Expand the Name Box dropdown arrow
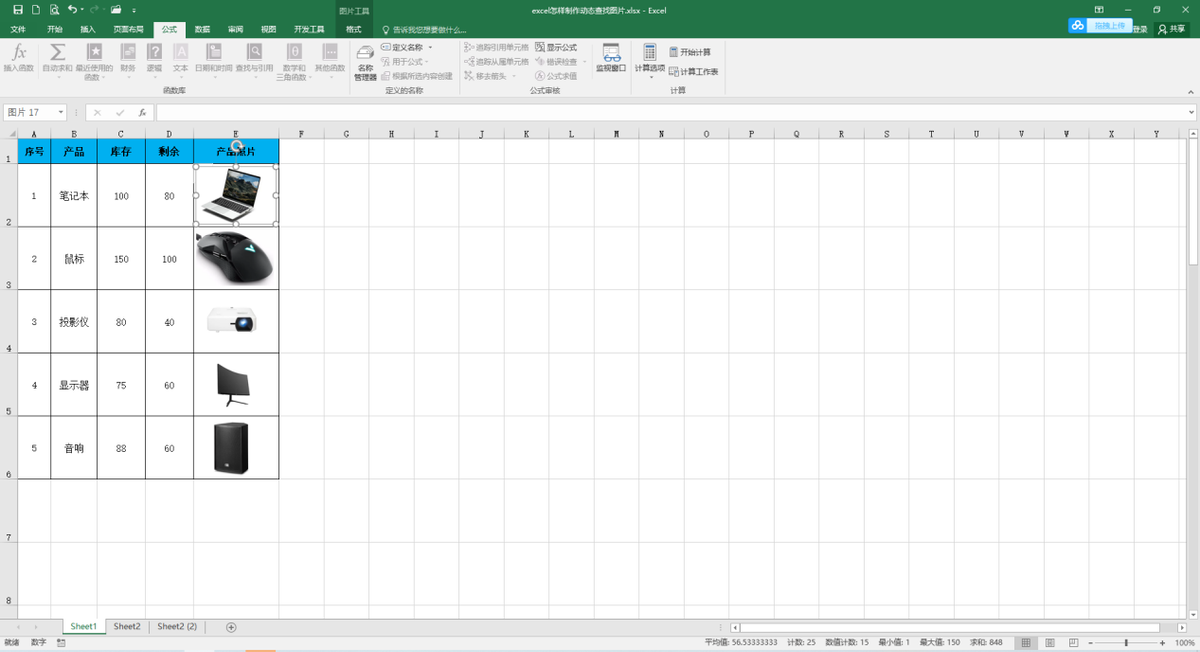Viewport: 1200px width, 652px height. (61, 113)
